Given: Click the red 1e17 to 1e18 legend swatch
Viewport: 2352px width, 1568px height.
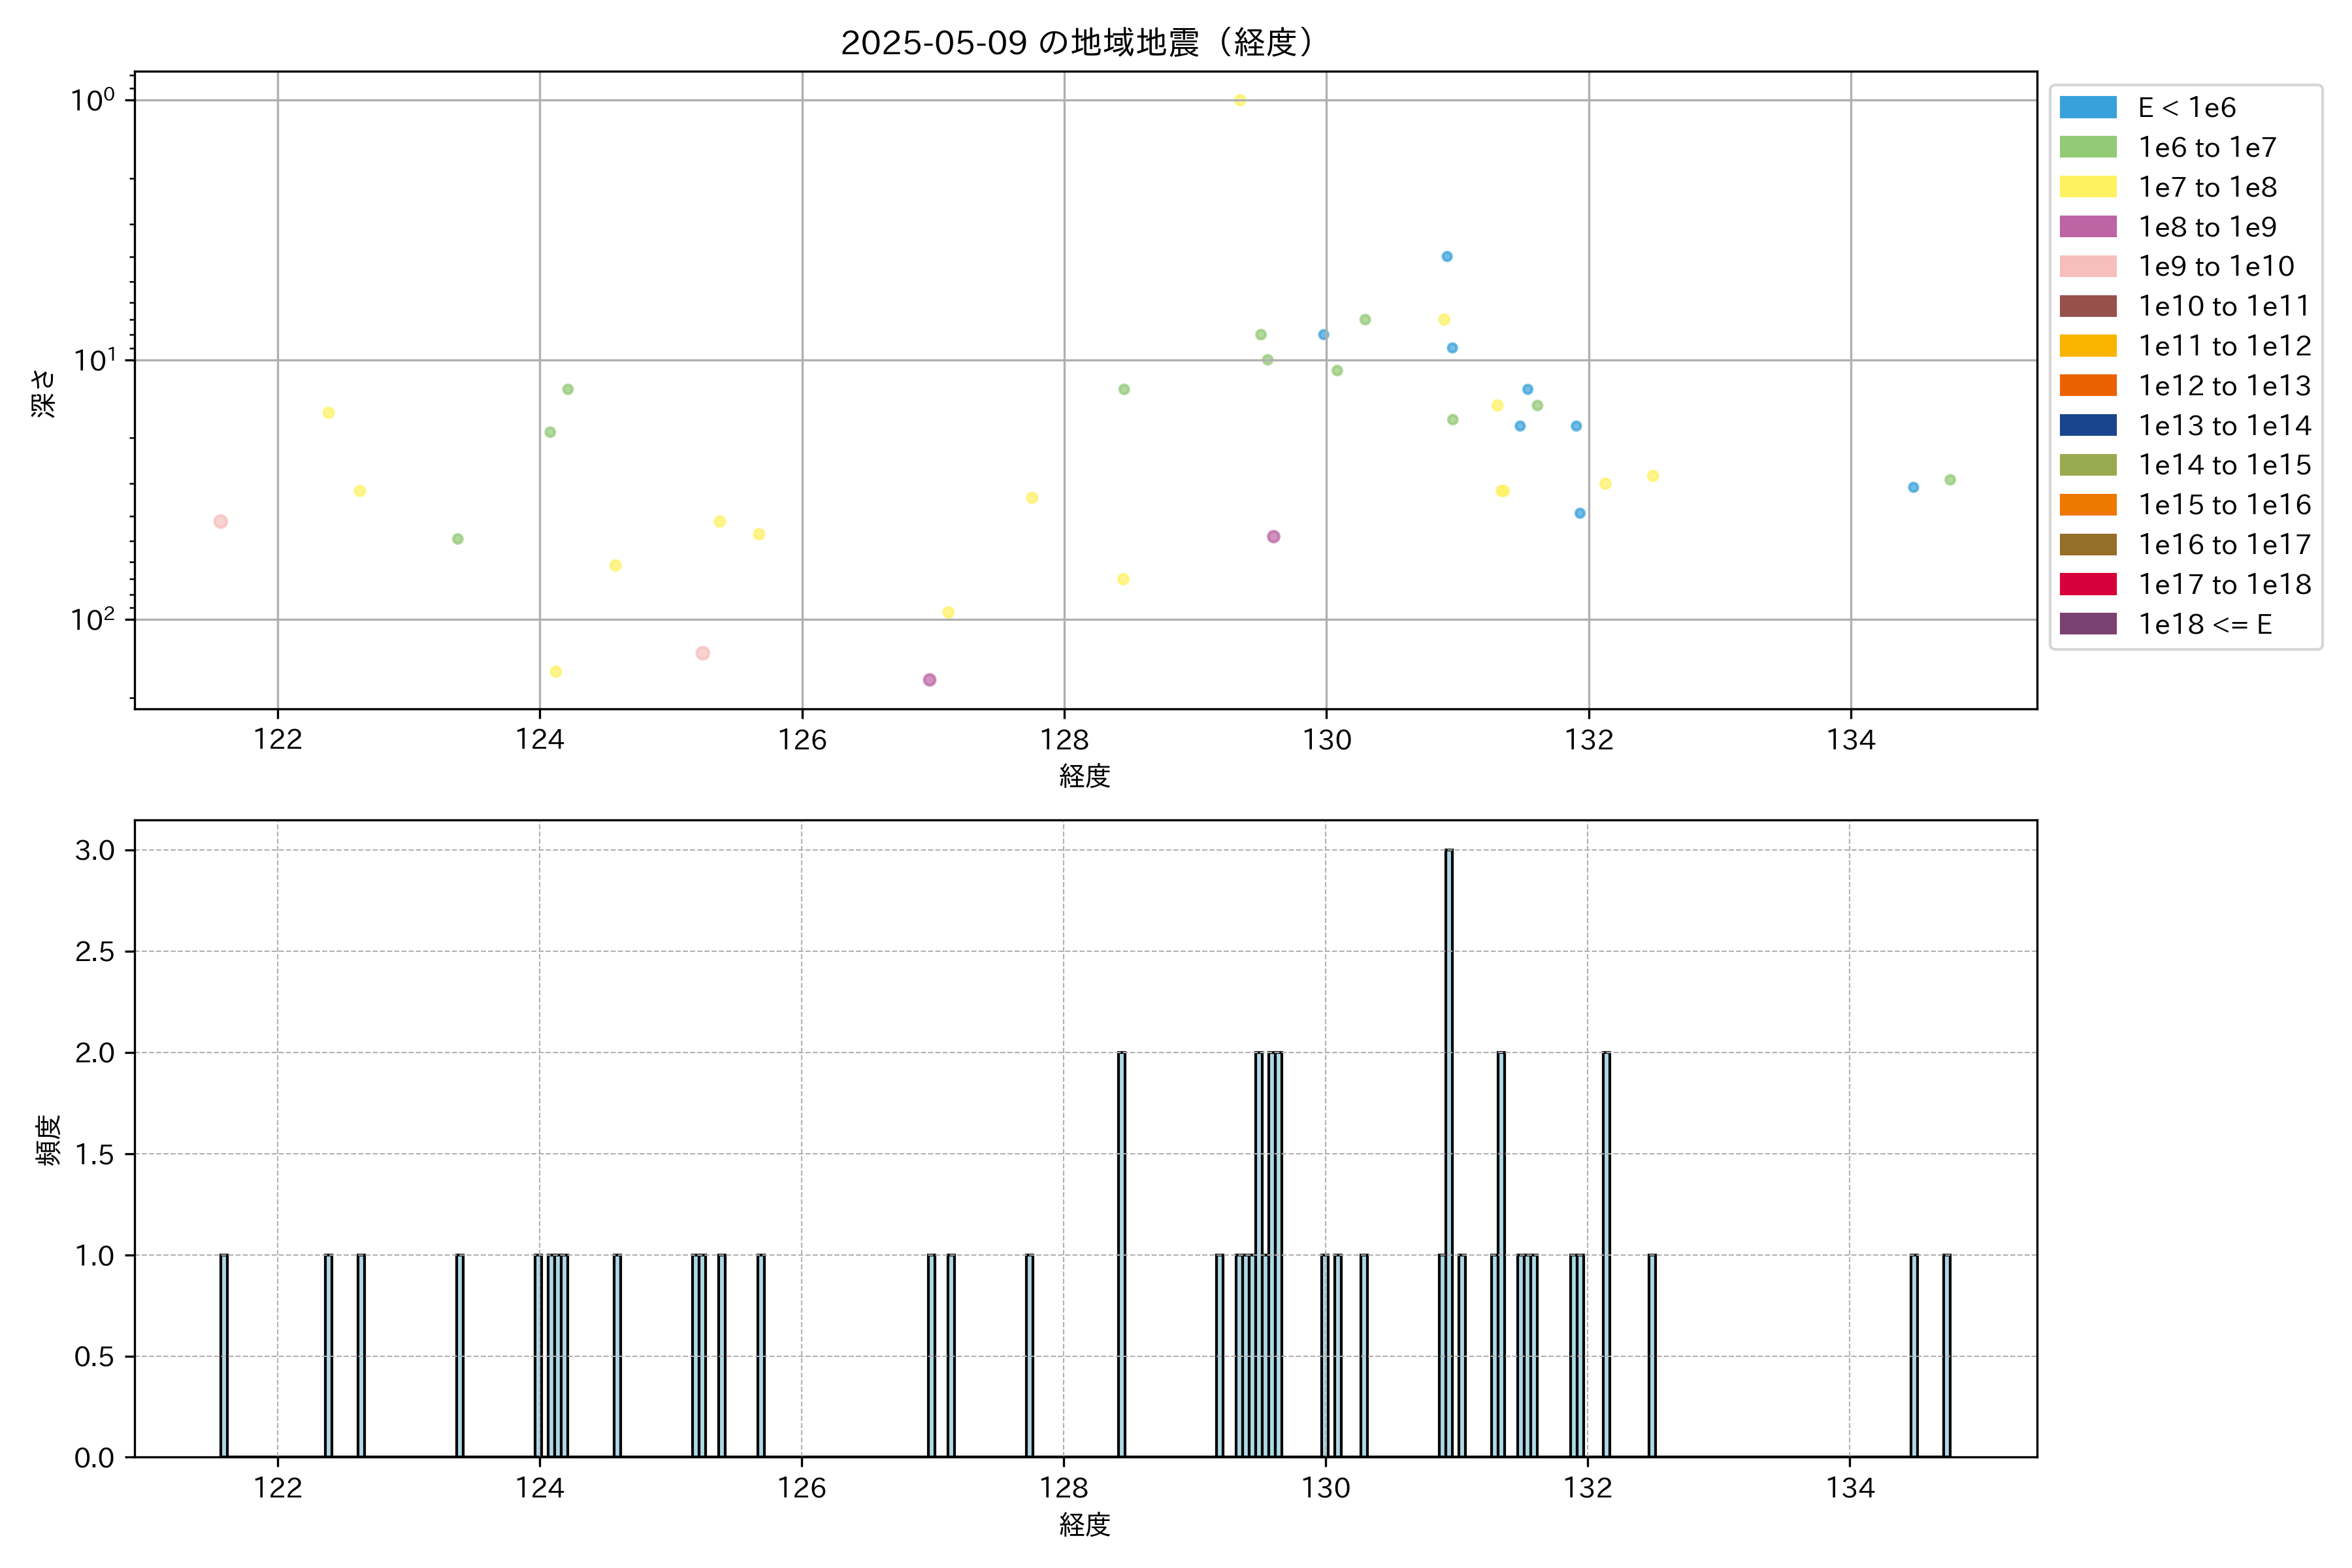Looking at the screenshot, I should 2087,584.
